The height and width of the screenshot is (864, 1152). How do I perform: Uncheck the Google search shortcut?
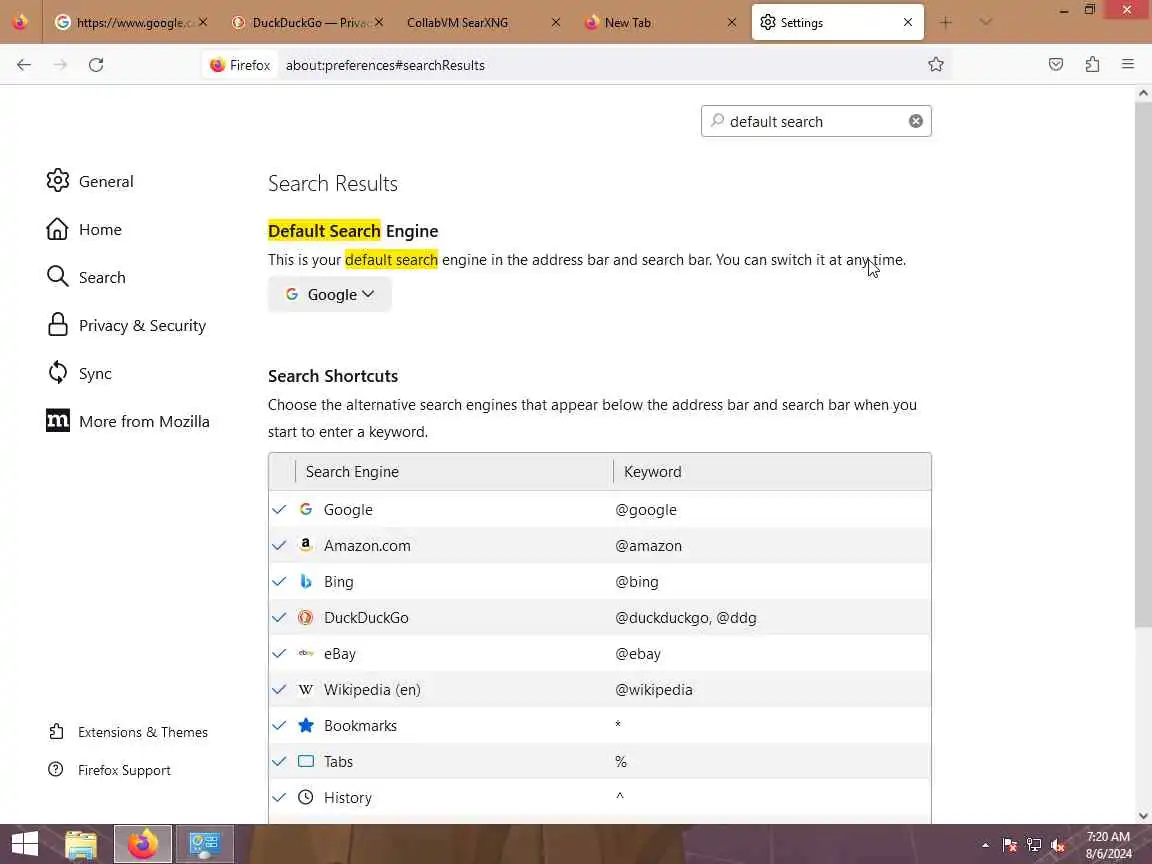click(x=279, y=509)
